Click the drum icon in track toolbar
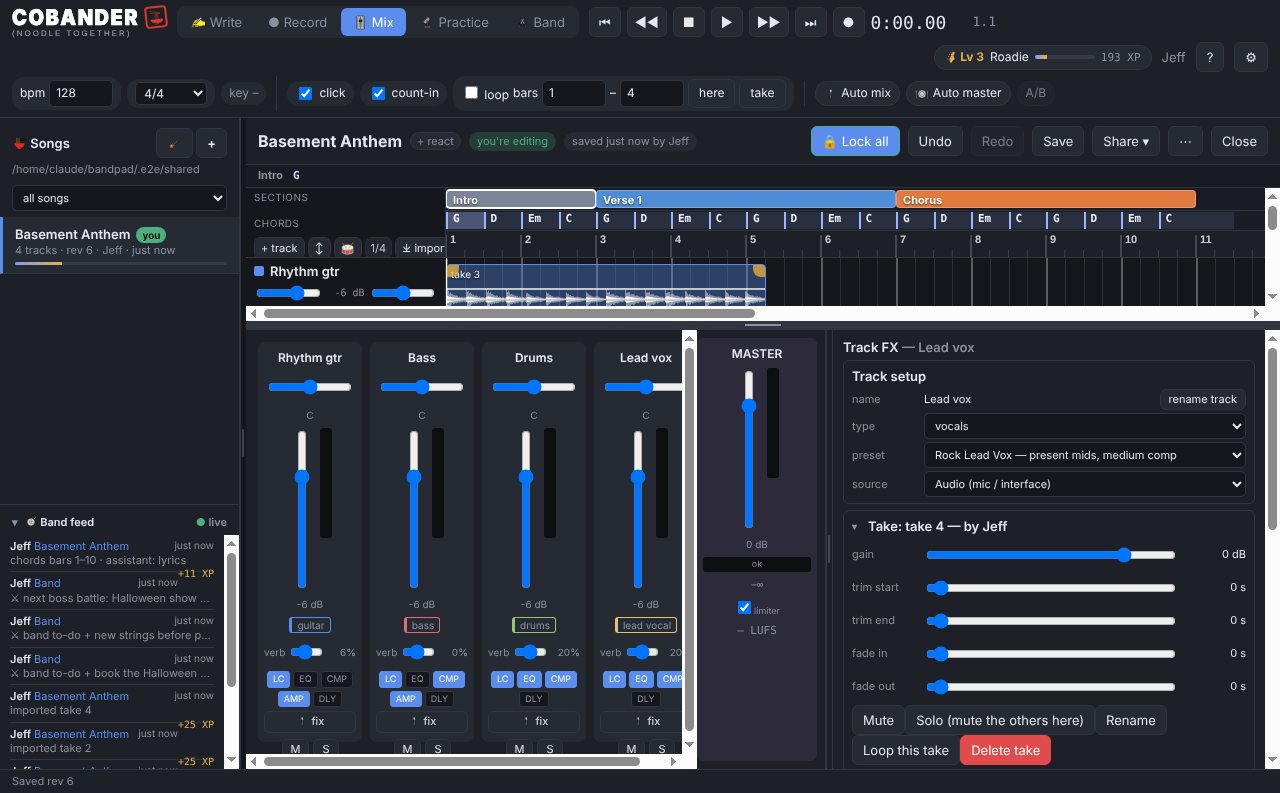The width and height of the screenshot is (1280, 793). (x=347, y=248)
